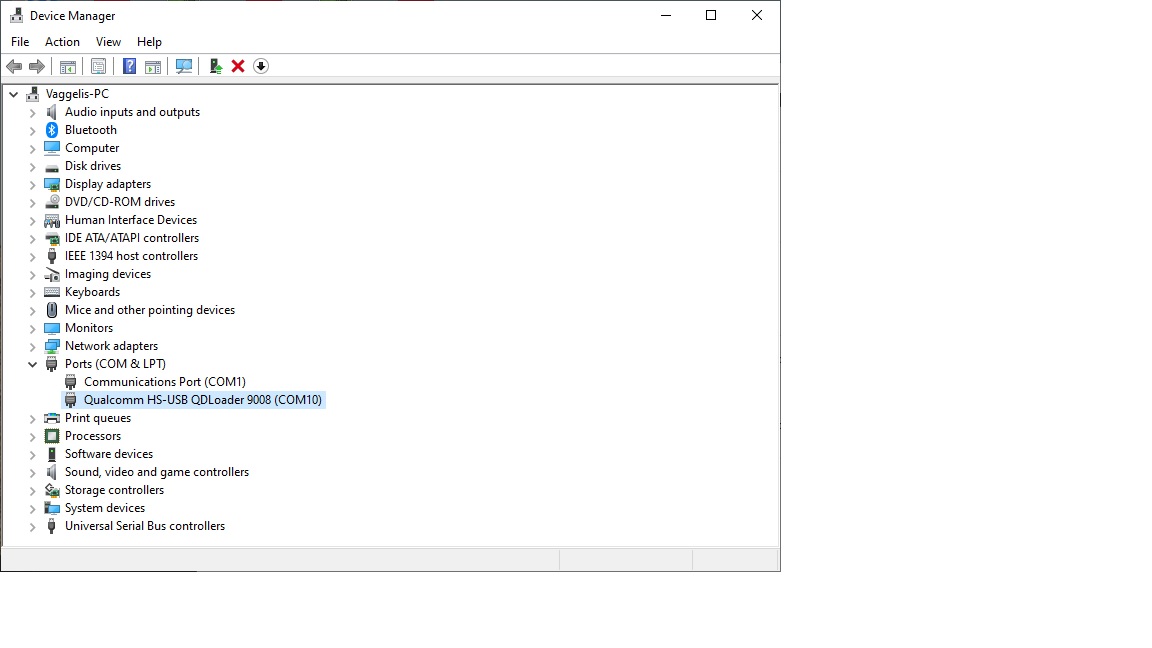Screen dimensions: 1152x648
Task: Click the Processors chip icon
Action: (51, 436)
